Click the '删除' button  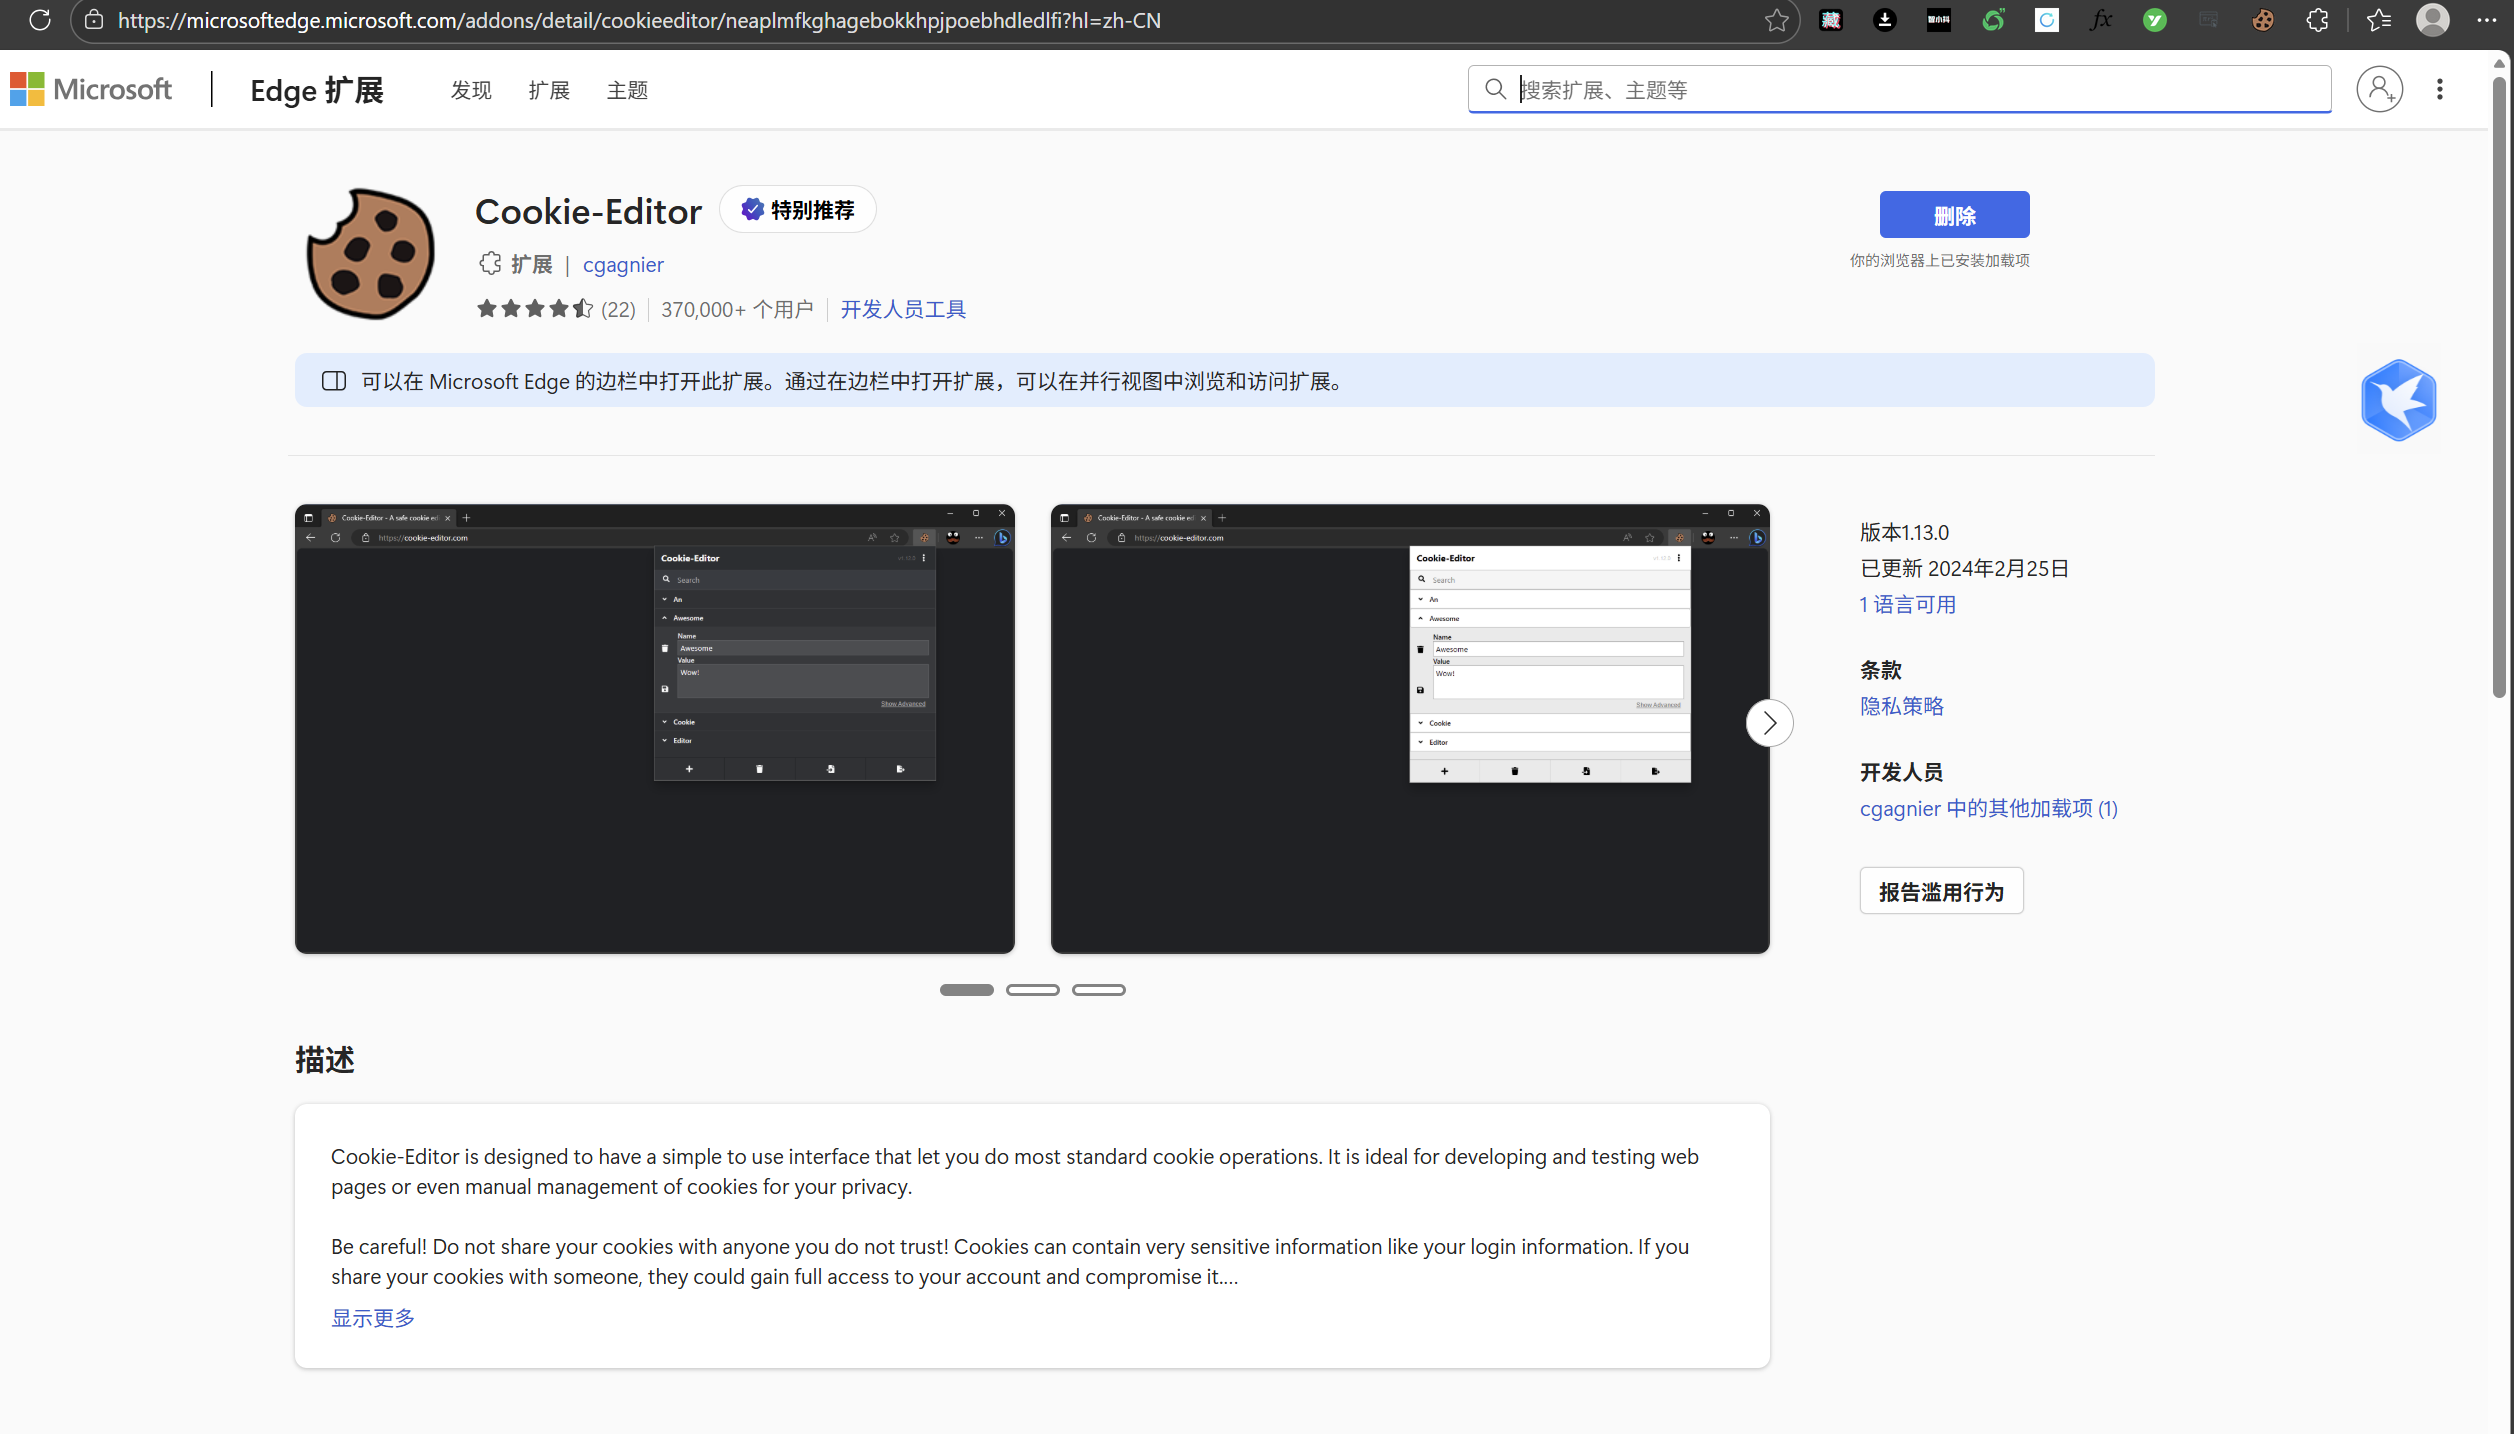point(1954,215)
